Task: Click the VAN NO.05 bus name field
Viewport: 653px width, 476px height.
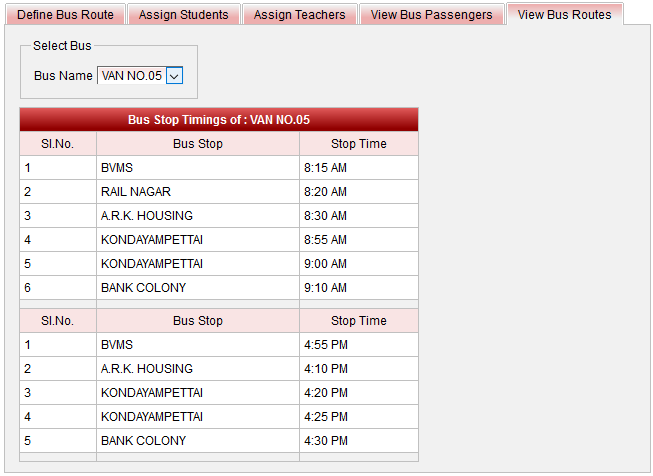Action: (x=131, y=76)
